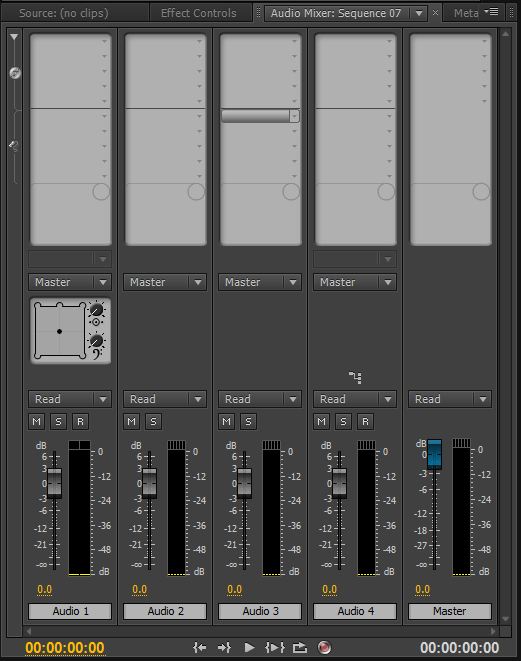
Task: Mute track Audio 2
Action: (132, 422)
